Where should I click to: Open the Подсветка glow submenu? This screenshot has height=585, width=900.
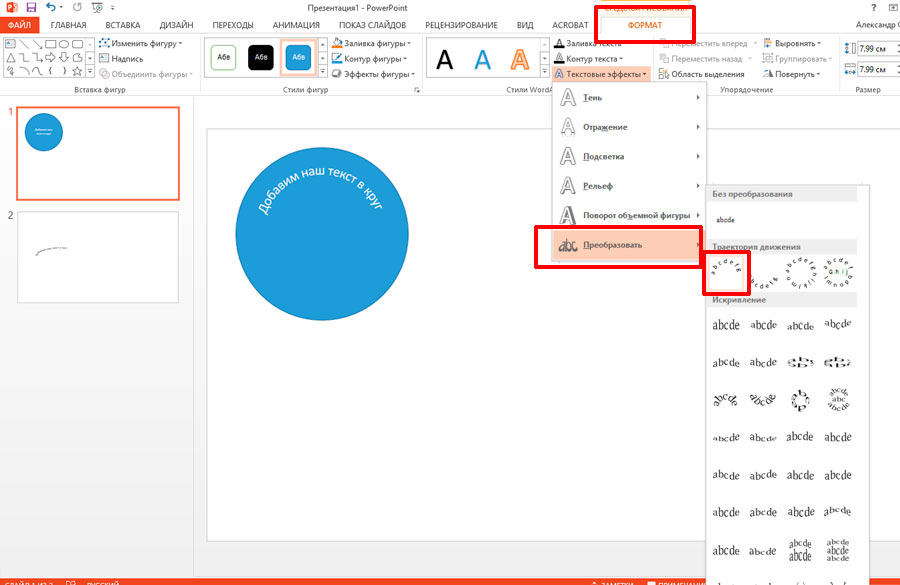[x=629, y=156]
